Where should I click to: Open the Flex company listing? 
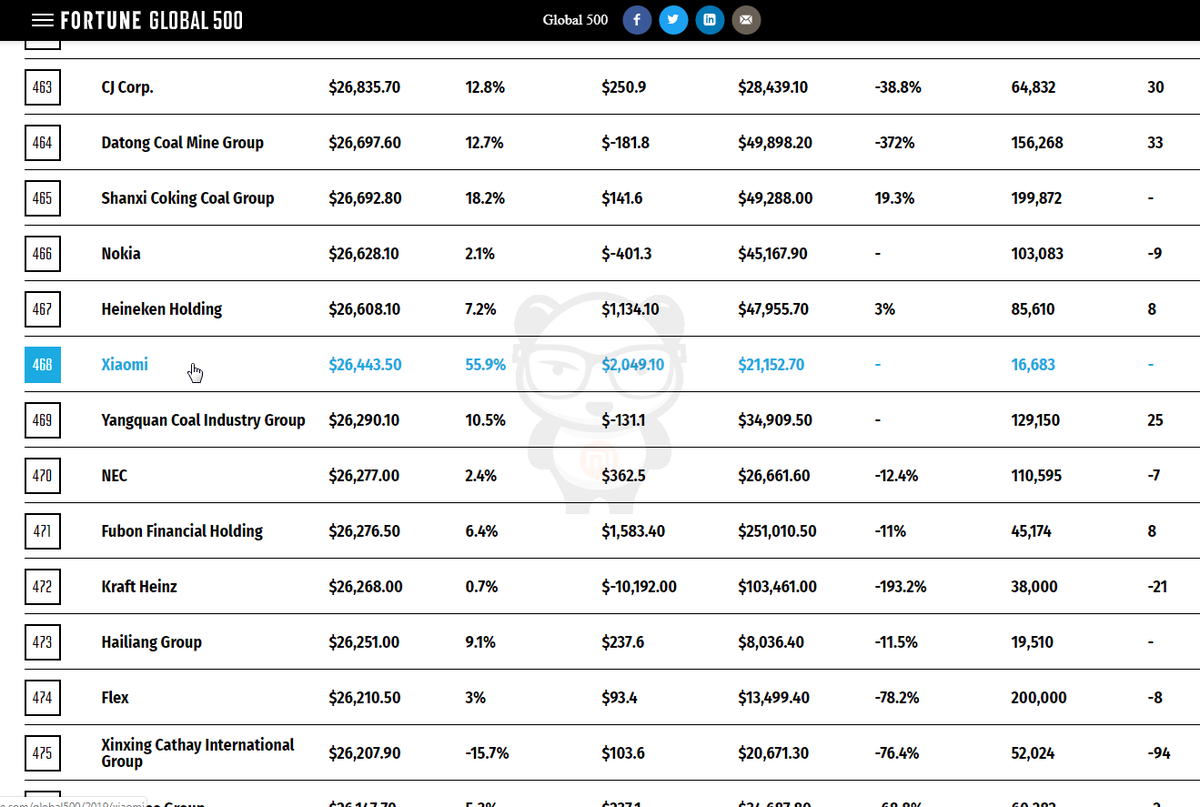115,698
